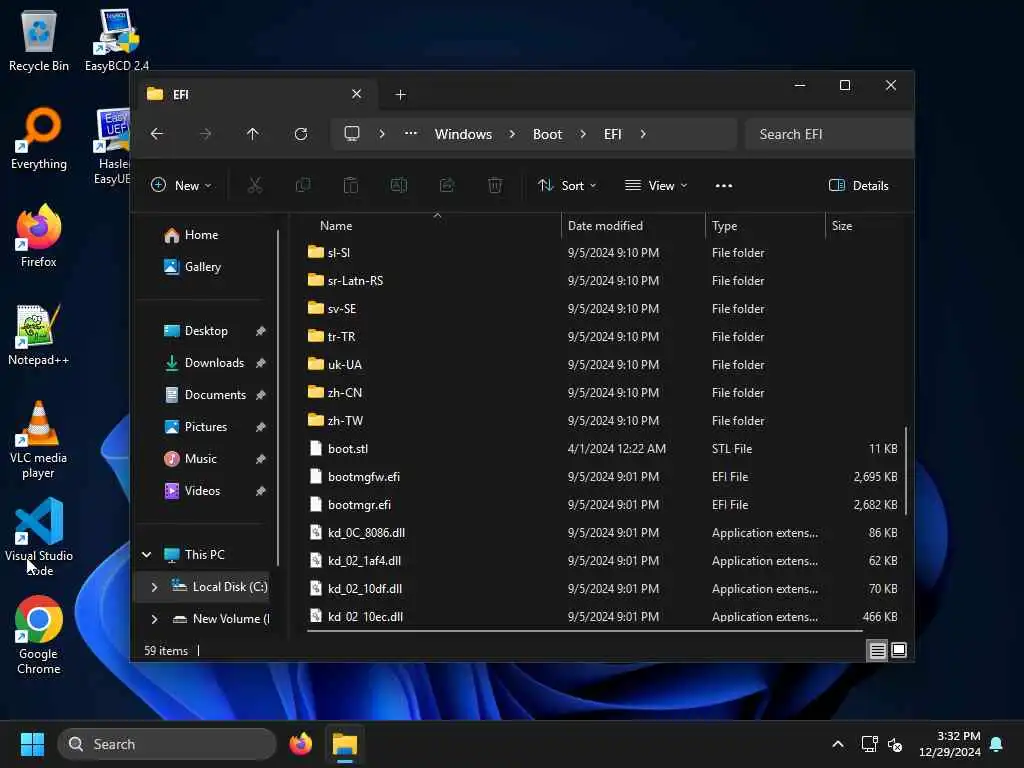Viewport: 1024px width, 768px height.
Task: Refresh the EFI folder view
Action: 301,134
